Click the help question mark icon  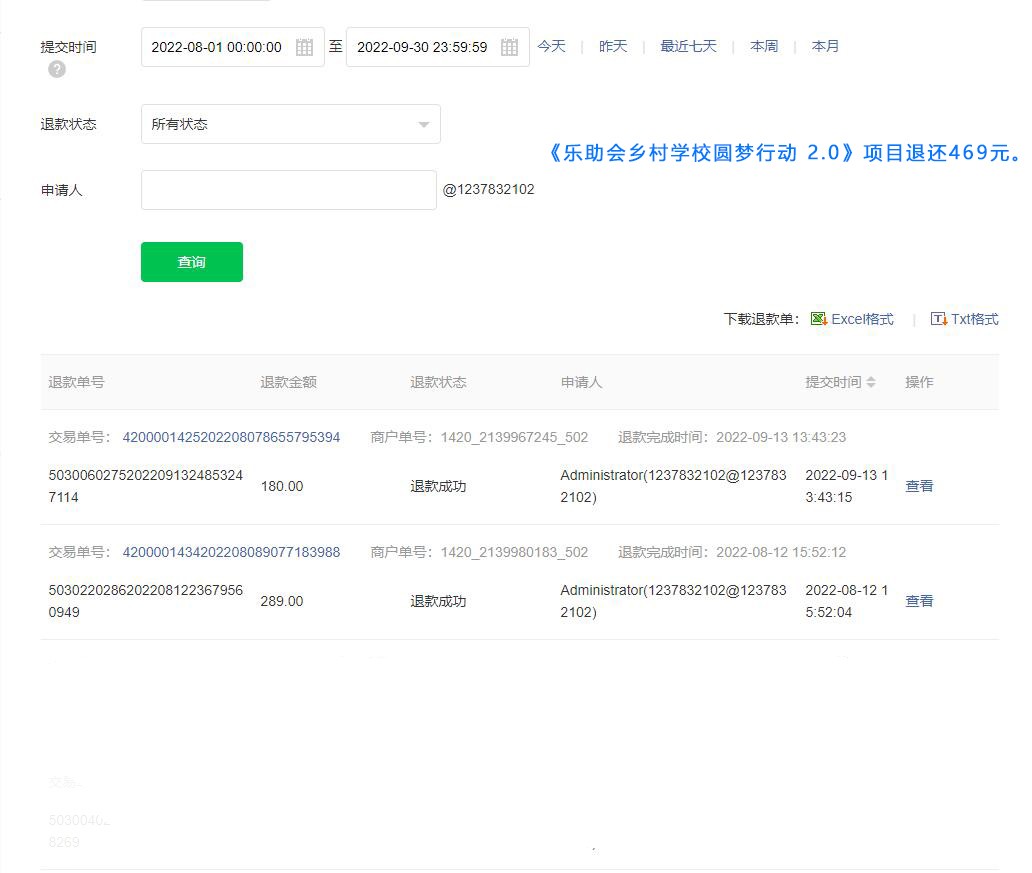[x=57, y=69]
